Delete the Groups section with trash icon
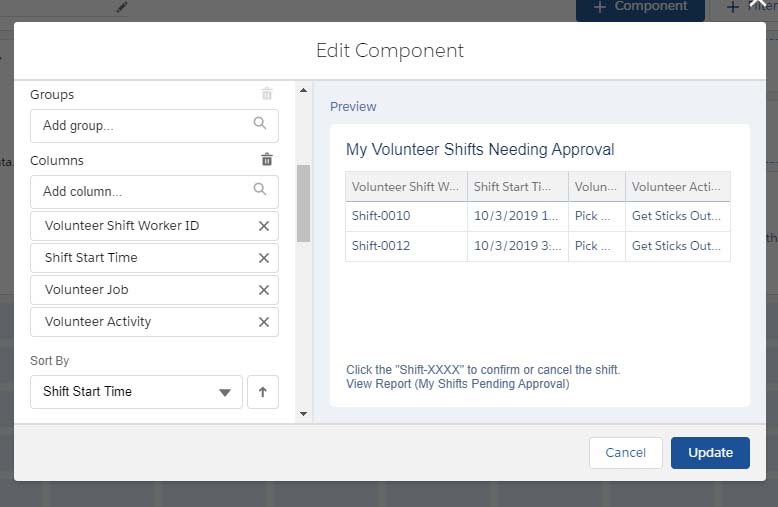 pos(267,94)
